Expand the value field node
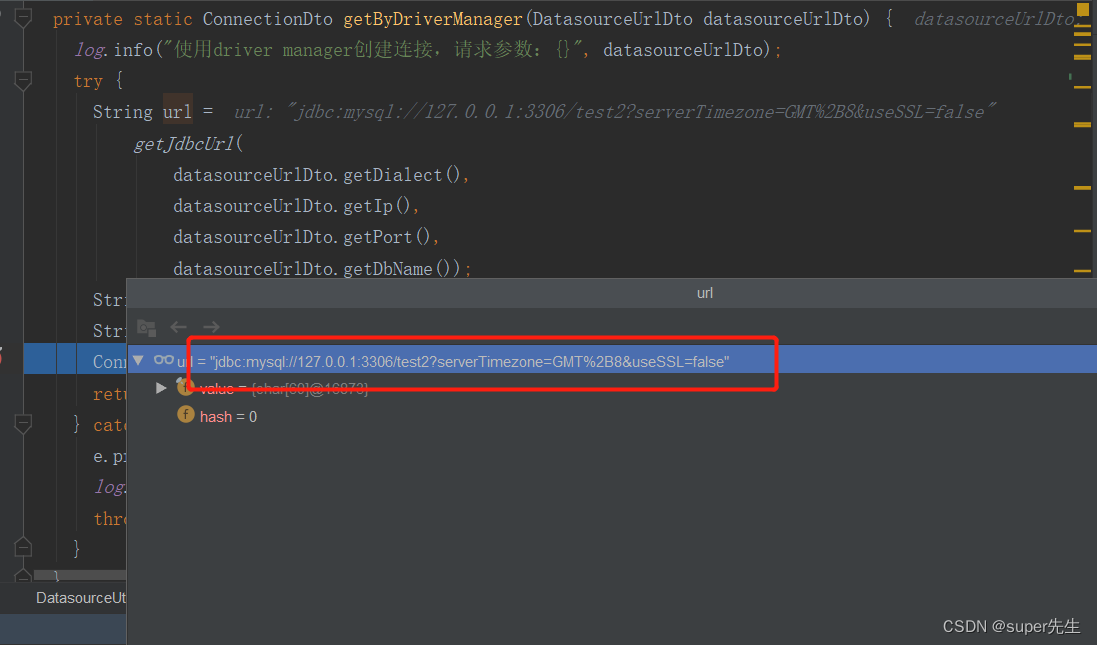Viewport: 1097px width, 645px height. [161, 388]
